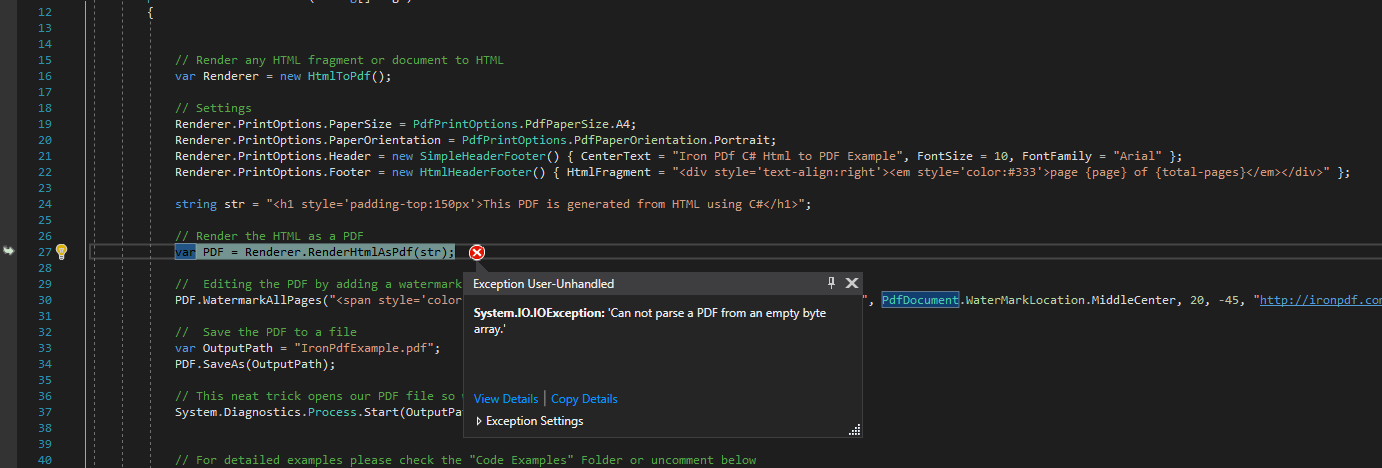
Task: Click the opening brace on line 12
Action: tap(150, 12)
